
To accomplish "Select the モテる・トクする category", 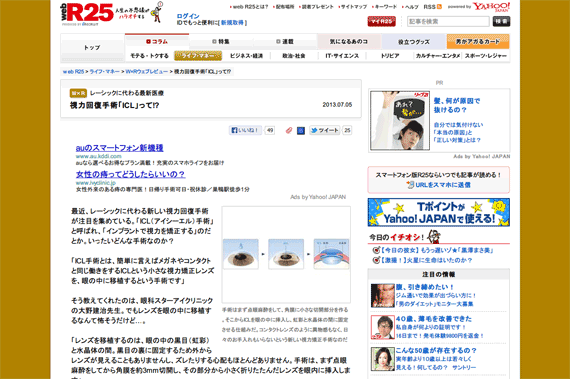I will 149,56.
